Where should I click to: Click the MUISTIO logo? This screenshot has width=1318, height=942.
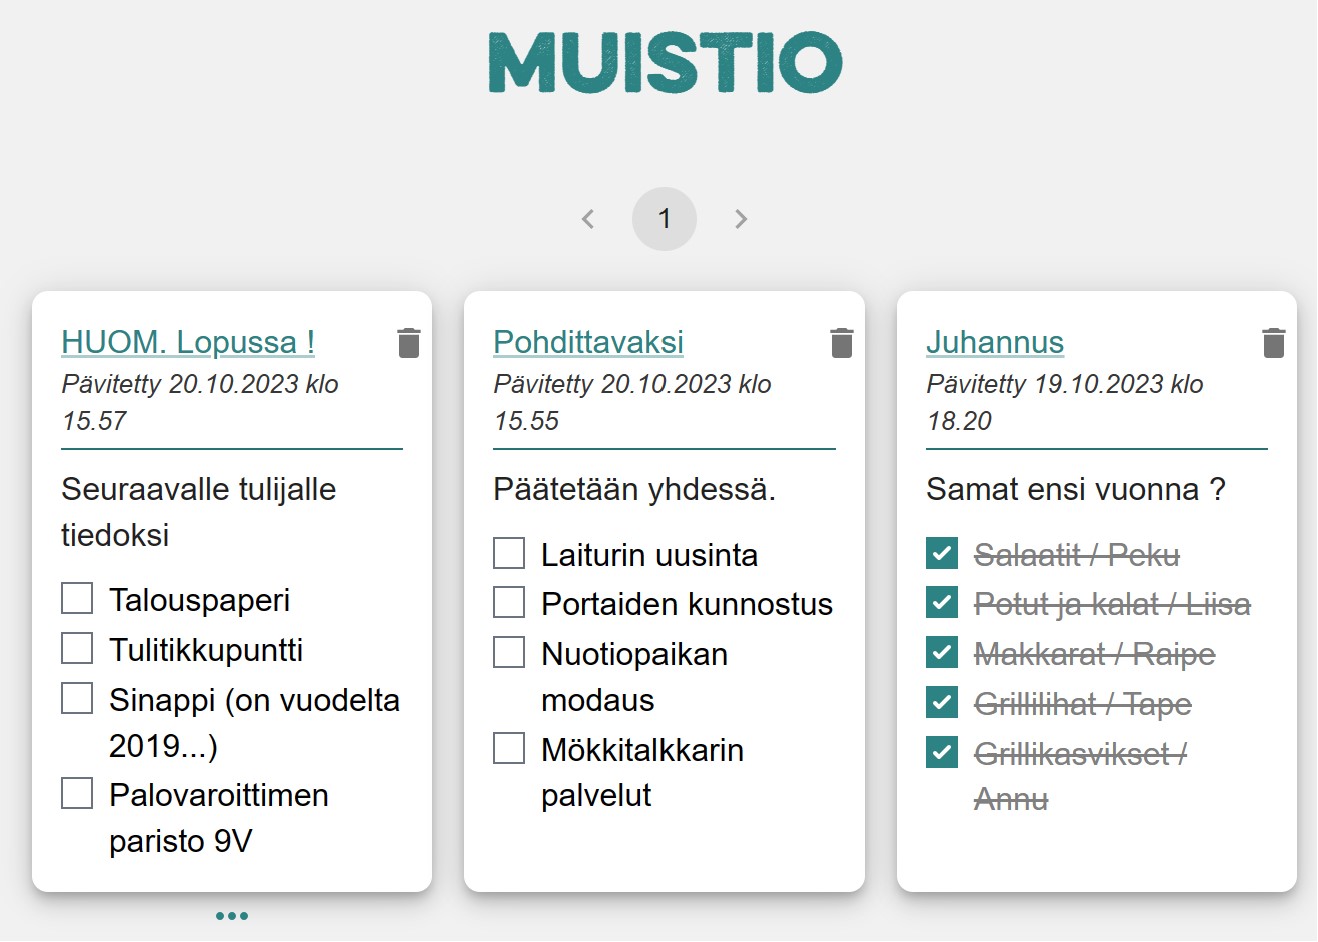(x=665, y=62)
